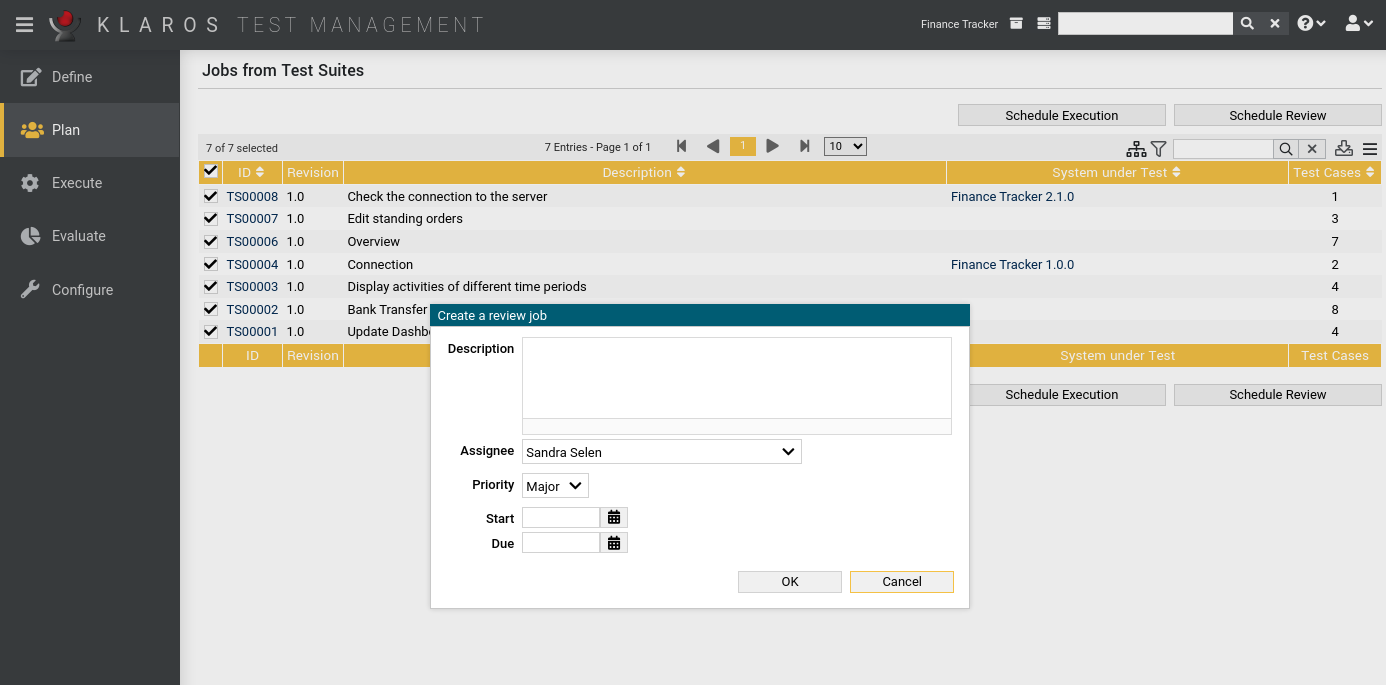Screen dimensions: 1386x685
Task: Uncheck the checkbox for test suite TS00008
Action: click(210, 195)
